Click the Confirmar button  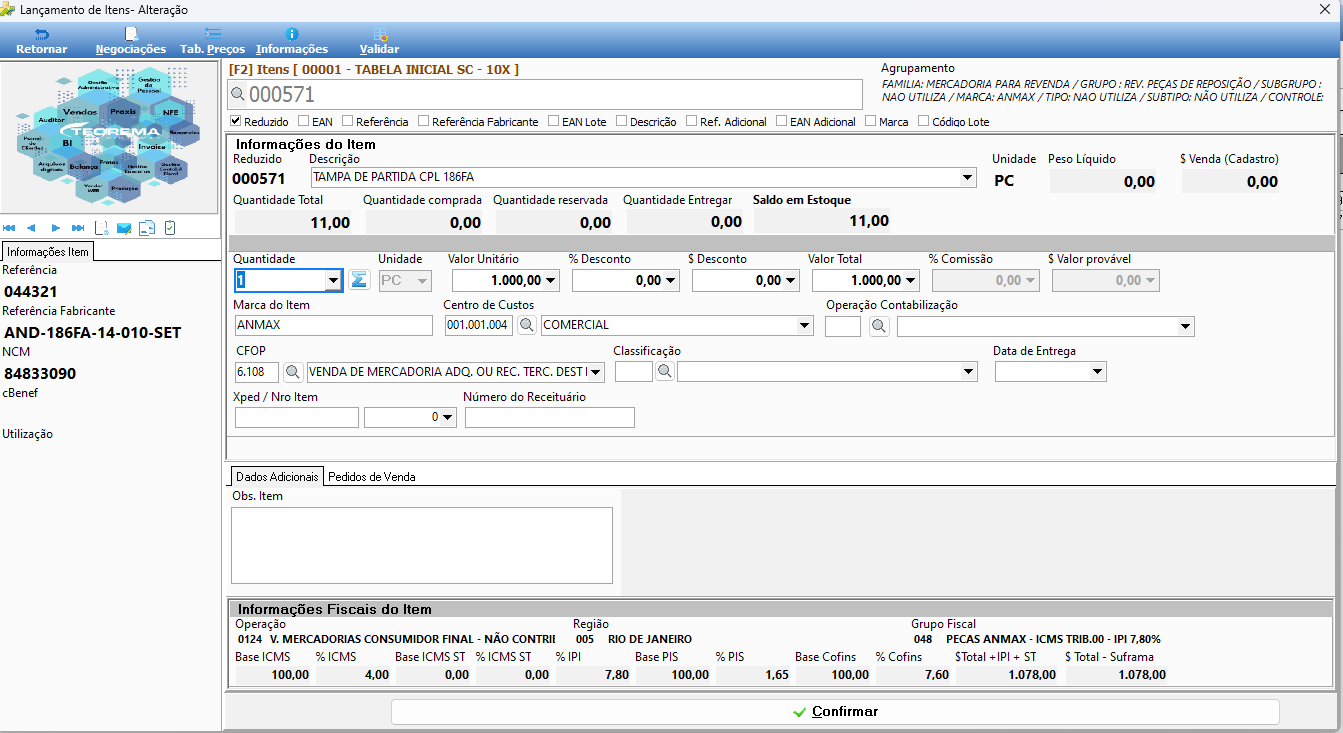tap(835, 712)
